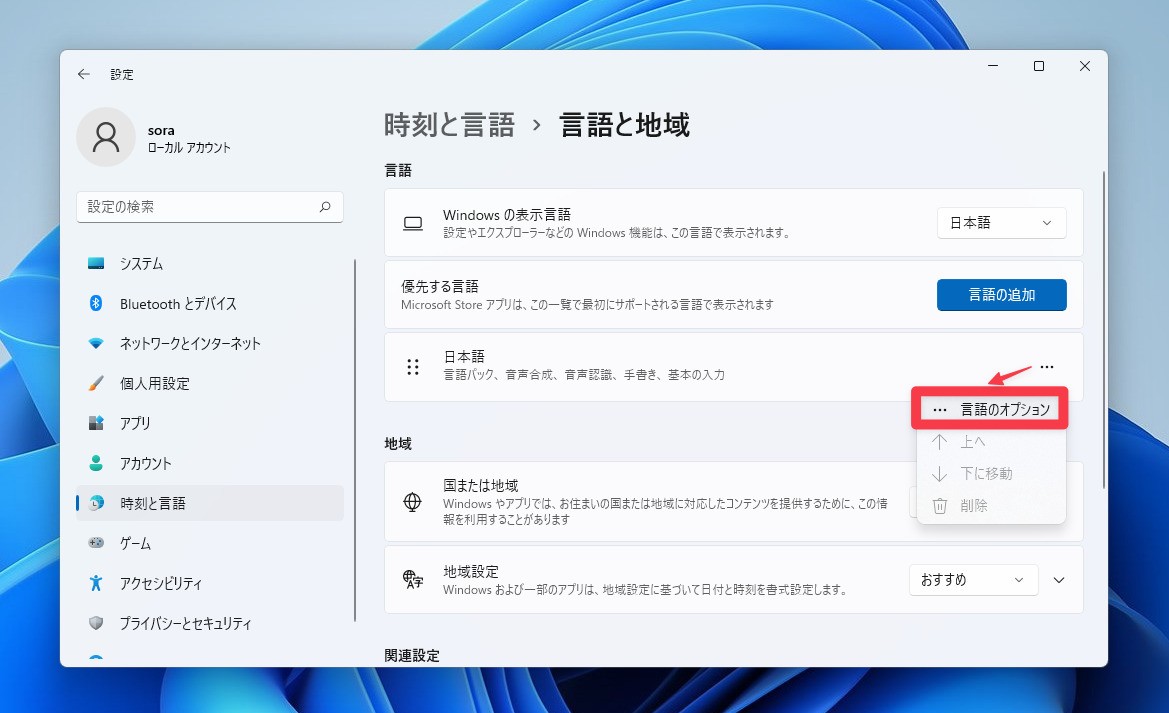Choose 上へ in the context menu
This screenshot has width=1169, height=713.
pos(990,442)
